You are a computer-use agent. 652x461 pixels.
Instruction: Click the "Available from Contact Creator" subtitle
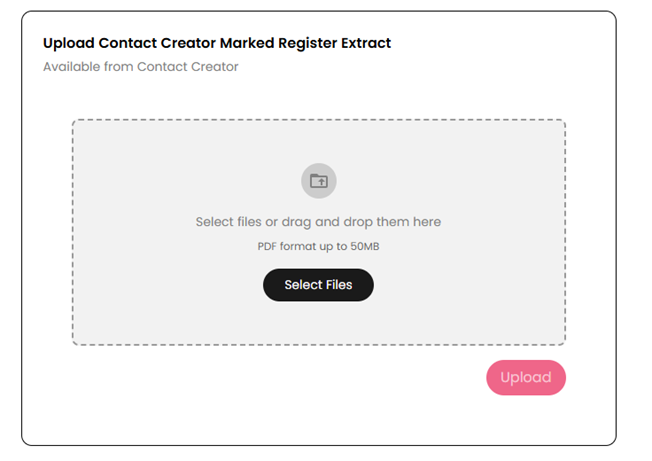[x=140, y=67]
